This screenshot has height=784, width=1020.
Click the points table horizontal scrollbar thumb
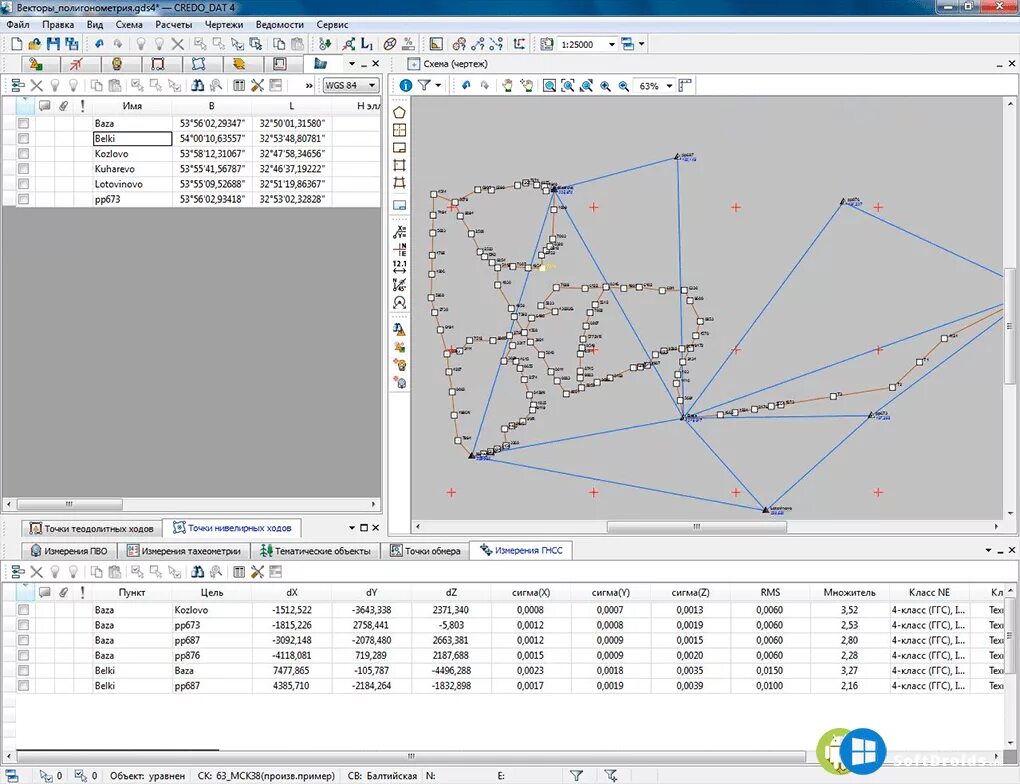(70, 504)
